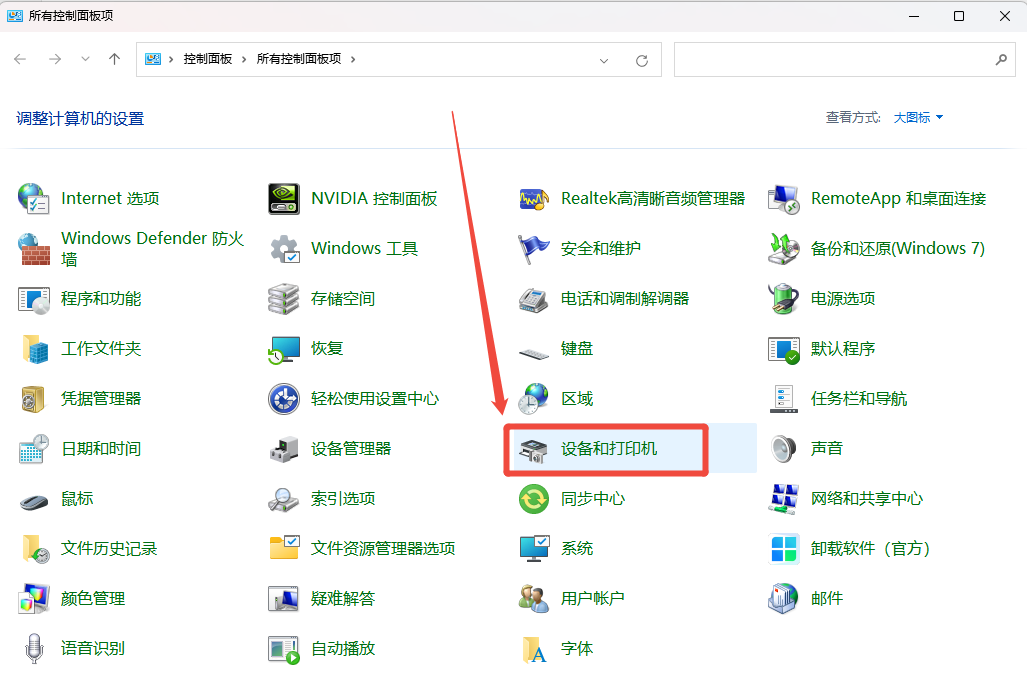Open the 备份和还原(Windows 7) icon
Image resolution: width=1027 pixels, height=678 pixels.
(x=783, y=249)
